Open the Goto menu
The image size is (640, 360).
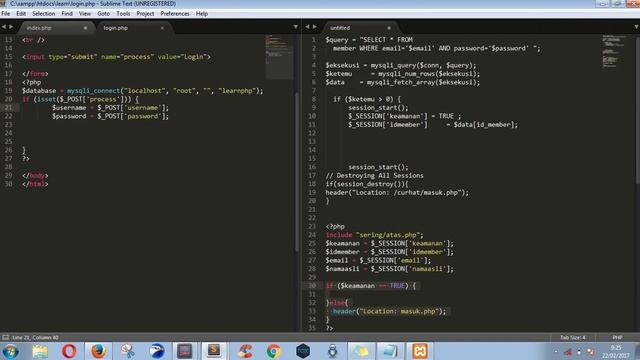(x=104, y=13)
